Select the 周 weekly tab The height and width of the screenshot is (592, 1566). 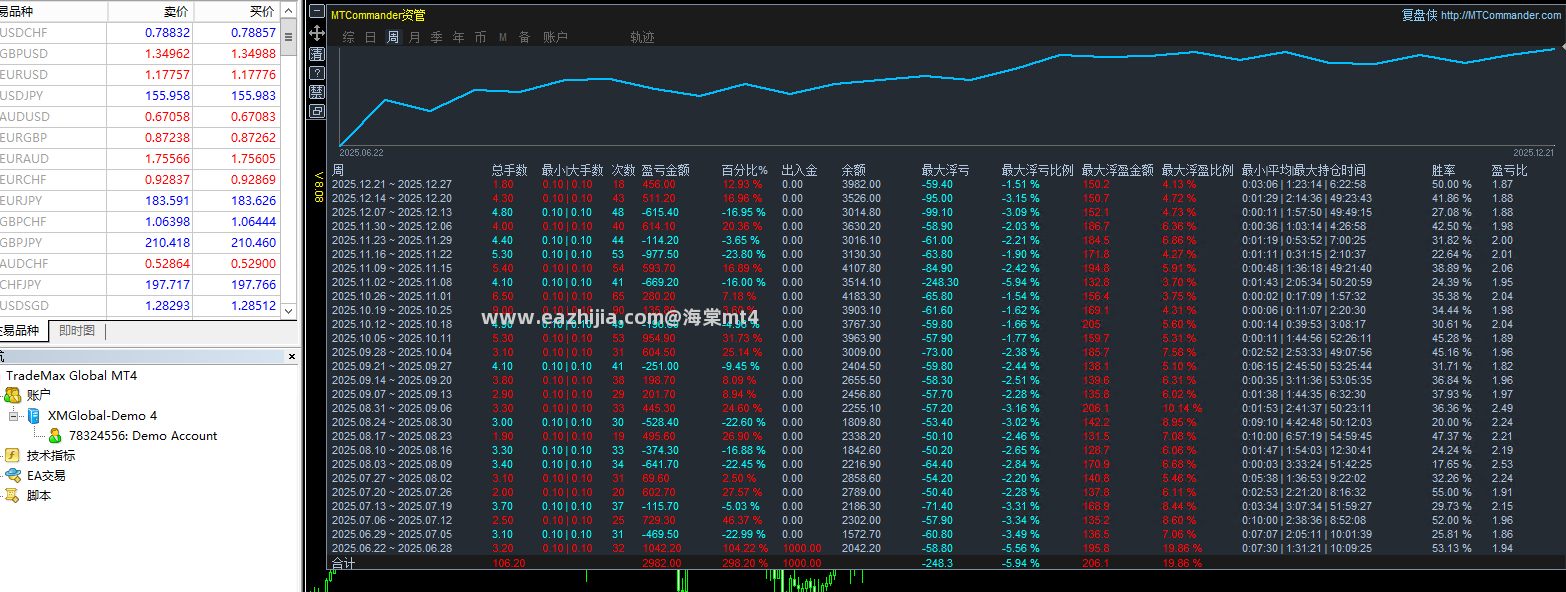[392, 37]
